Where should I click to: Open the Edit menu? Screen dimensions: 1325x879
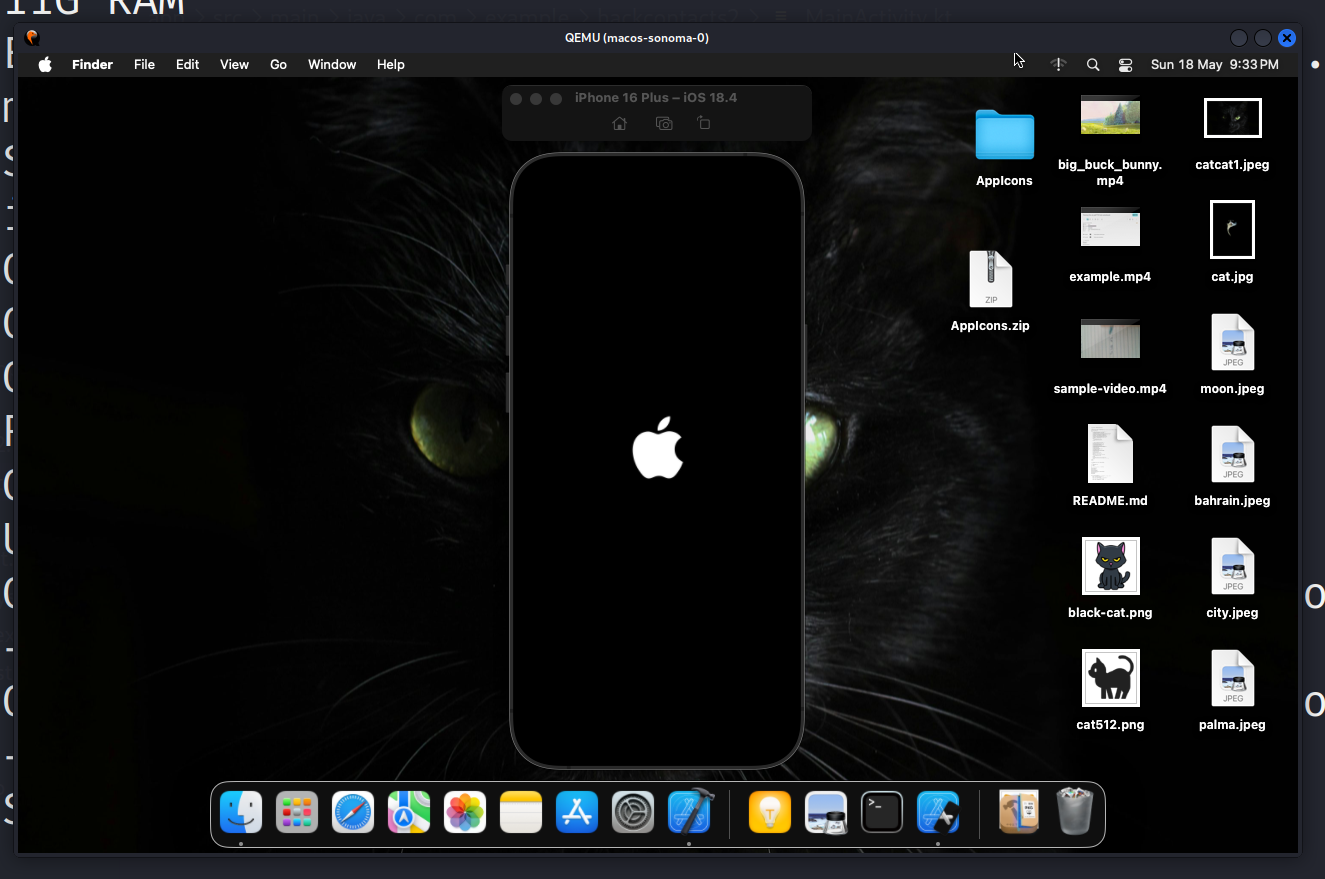click(188, 64)
